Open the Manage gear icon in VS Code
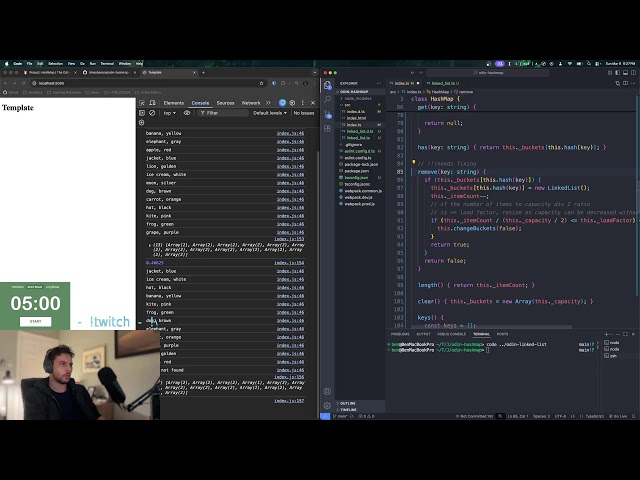640x480 pixels. [x=327, y=405]
